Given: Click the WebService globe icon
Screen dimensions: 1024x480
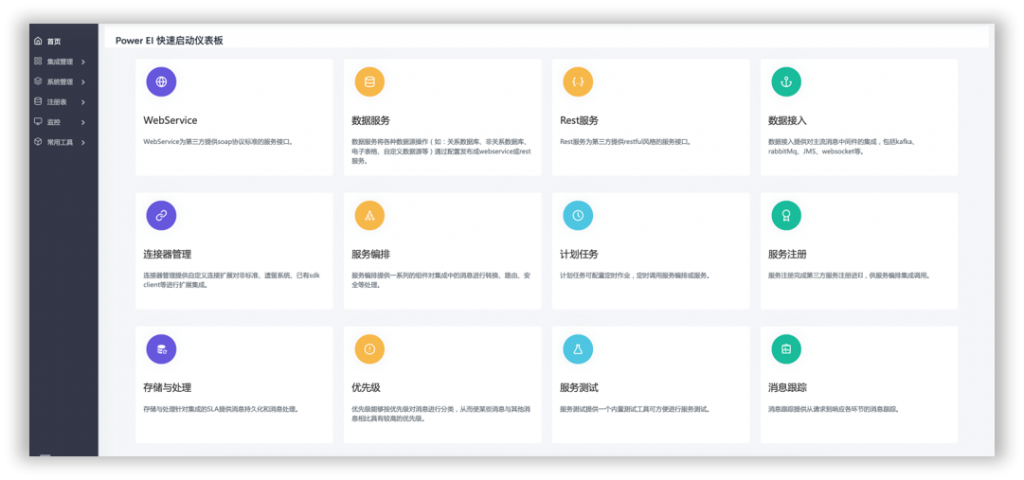Looking at the screenshot, I should click(161, 82).
